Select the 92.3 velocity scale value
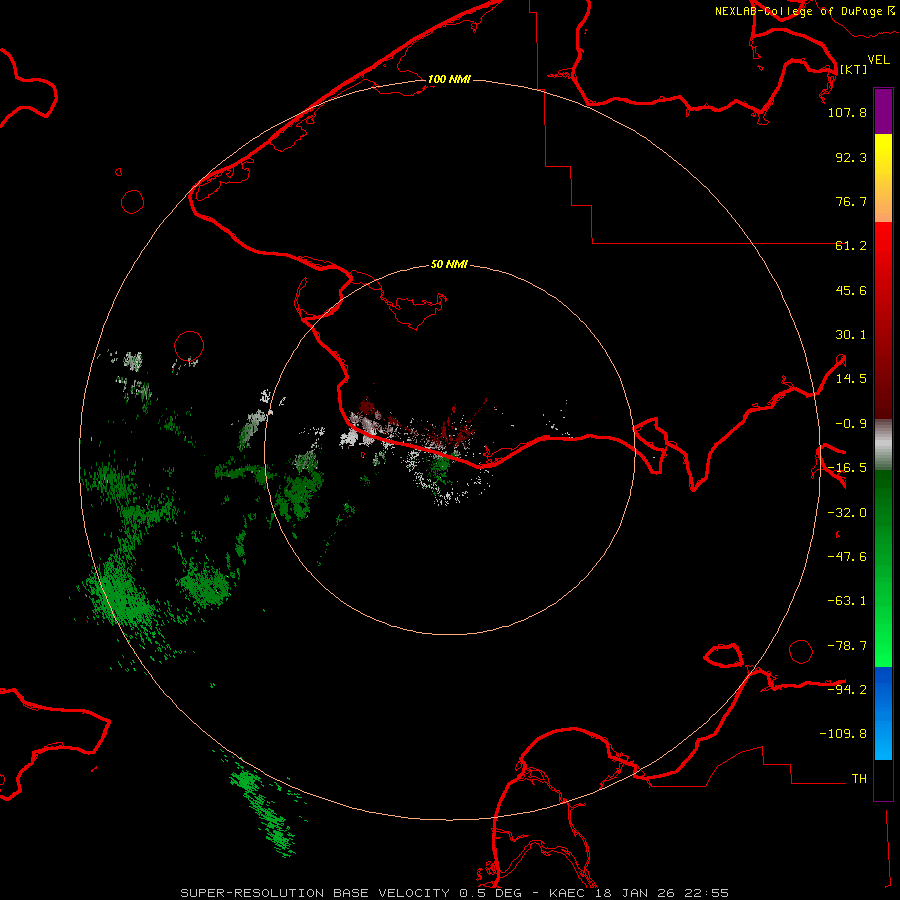The image size is (900, 900). pyautogui.click(x=851, y=157)
